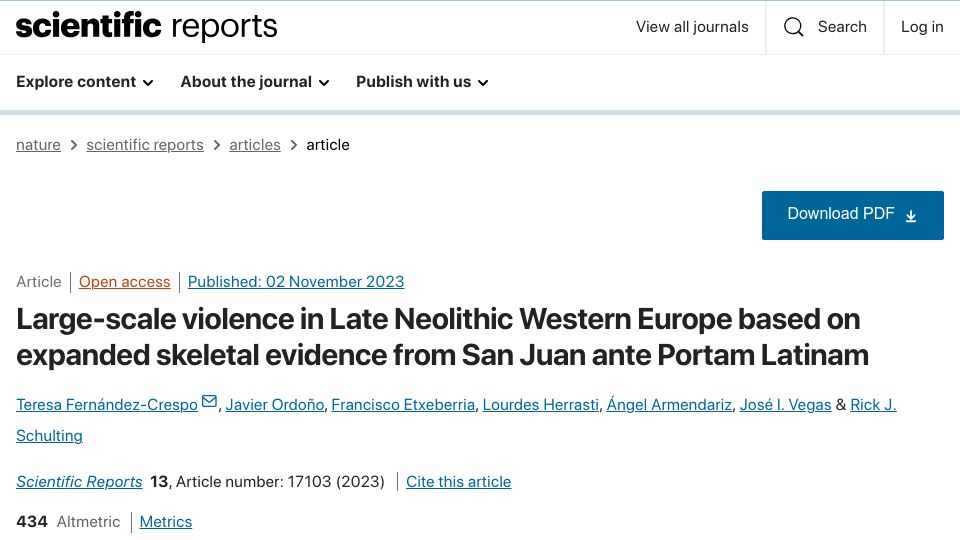Click the current 'article' breadcrumb text
Image resolution: width=960 pixels, height=540 pixels.
click(328, 145)
